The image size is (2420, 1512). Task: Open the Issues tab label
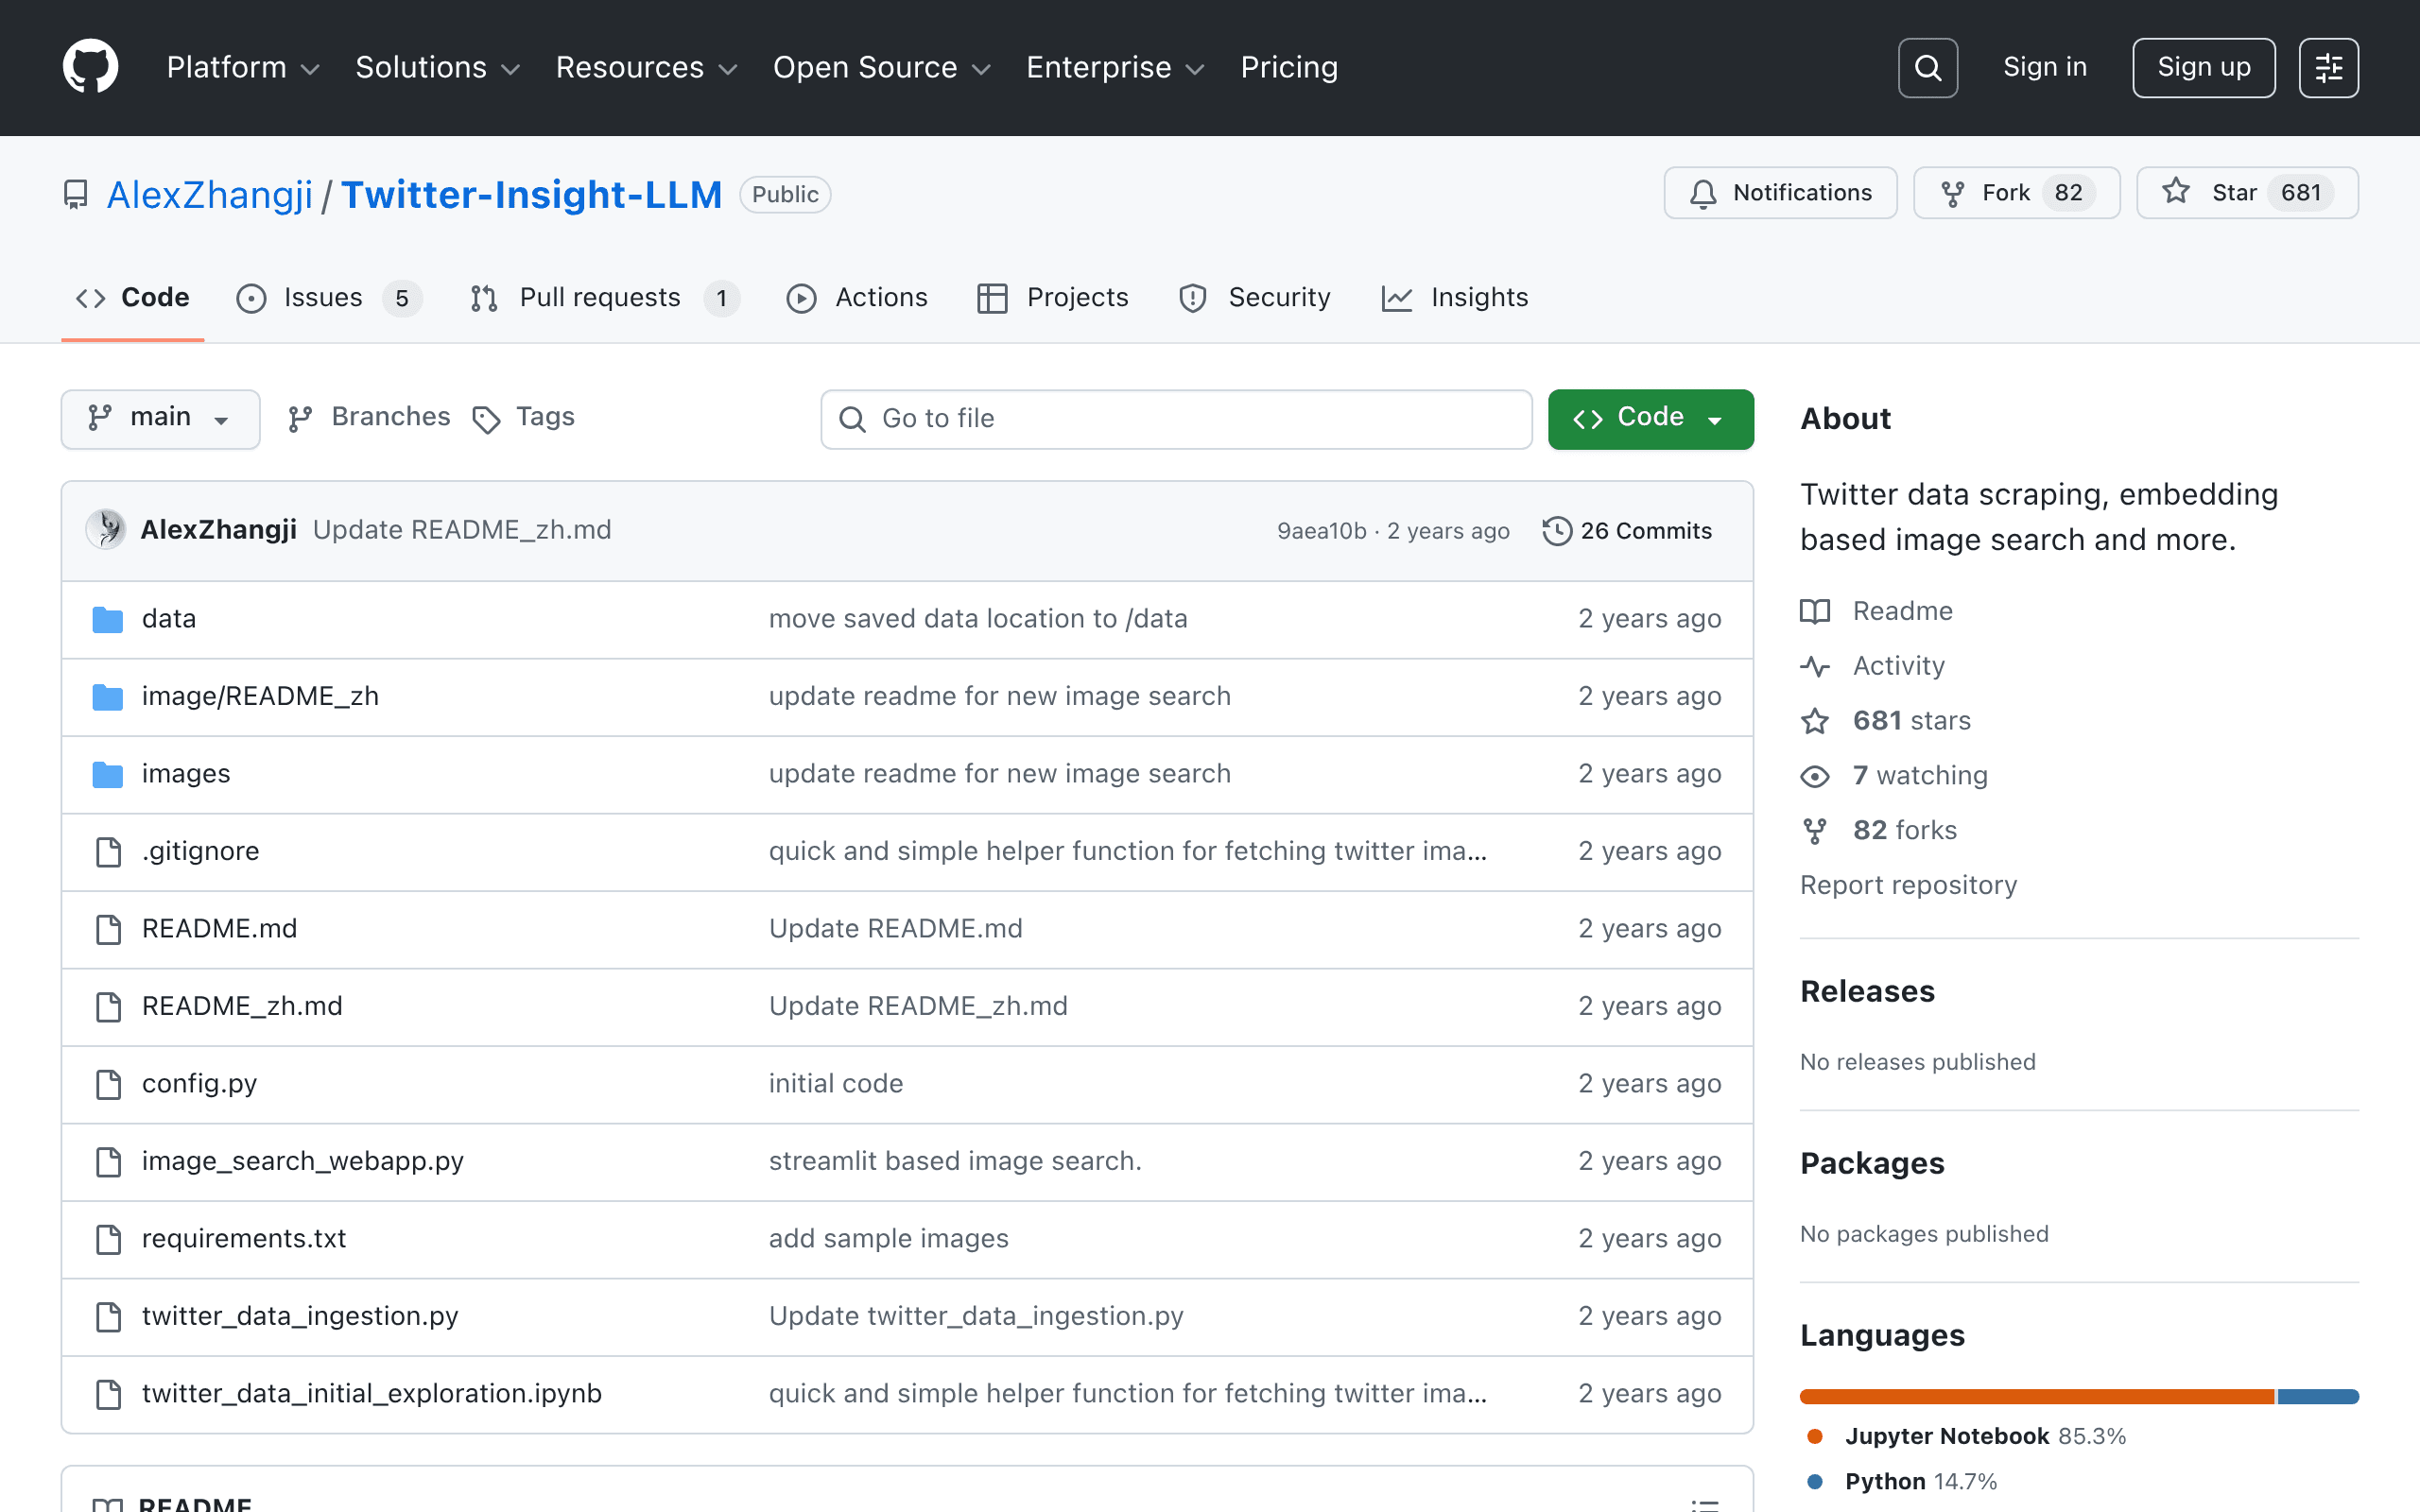[323, 298]
